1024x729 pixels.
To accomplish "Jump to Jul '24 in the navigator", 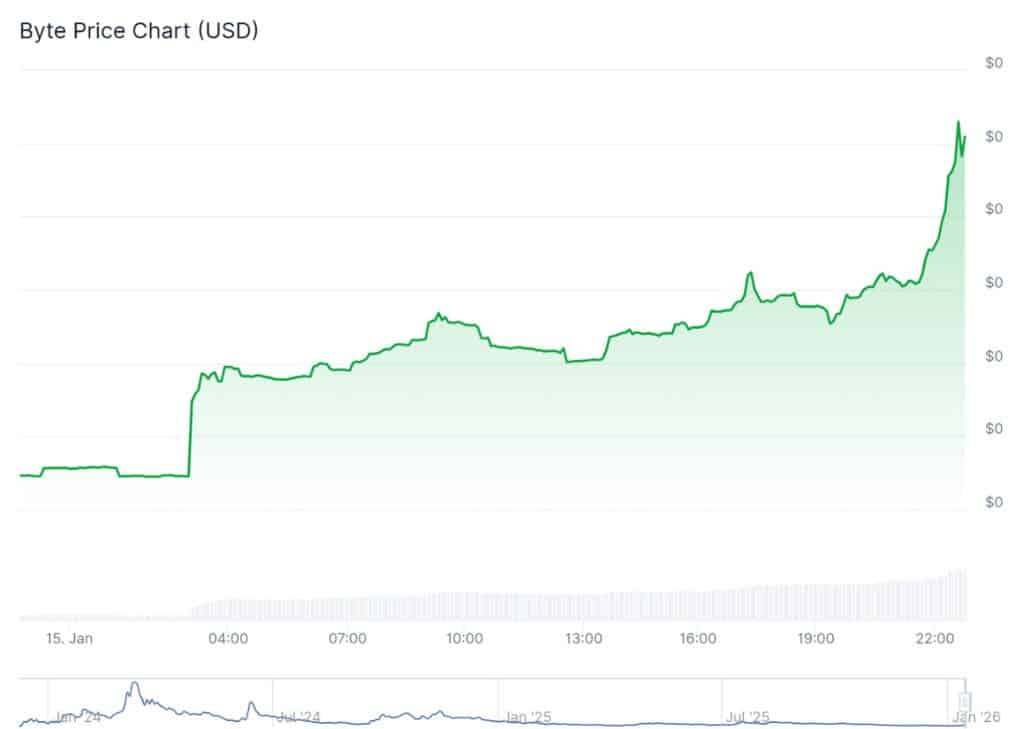I will (298, 717).
